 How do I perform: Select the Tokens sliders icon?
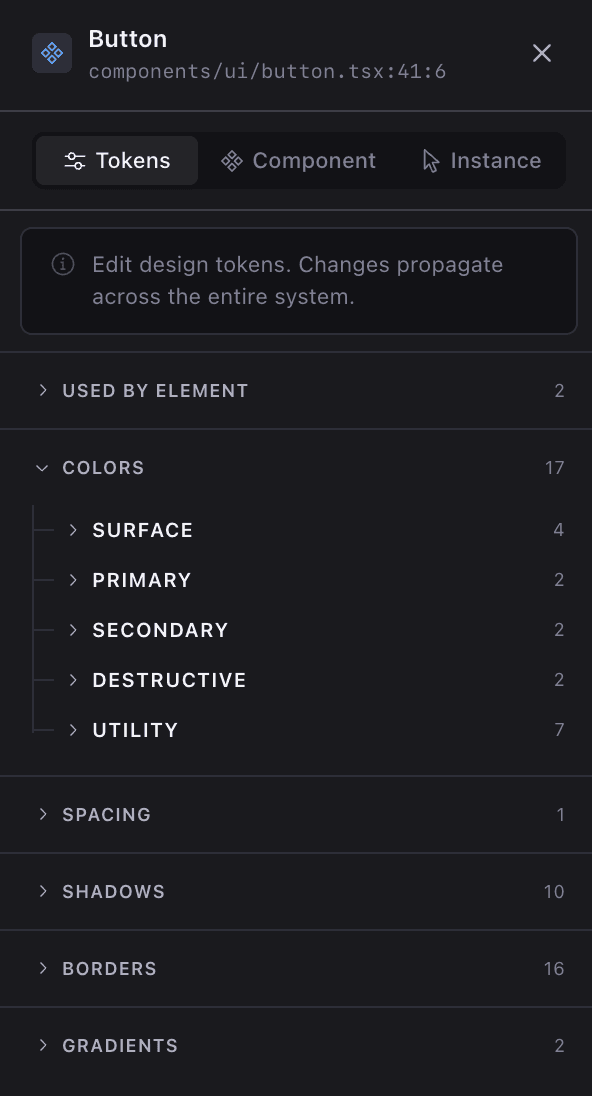77,160
